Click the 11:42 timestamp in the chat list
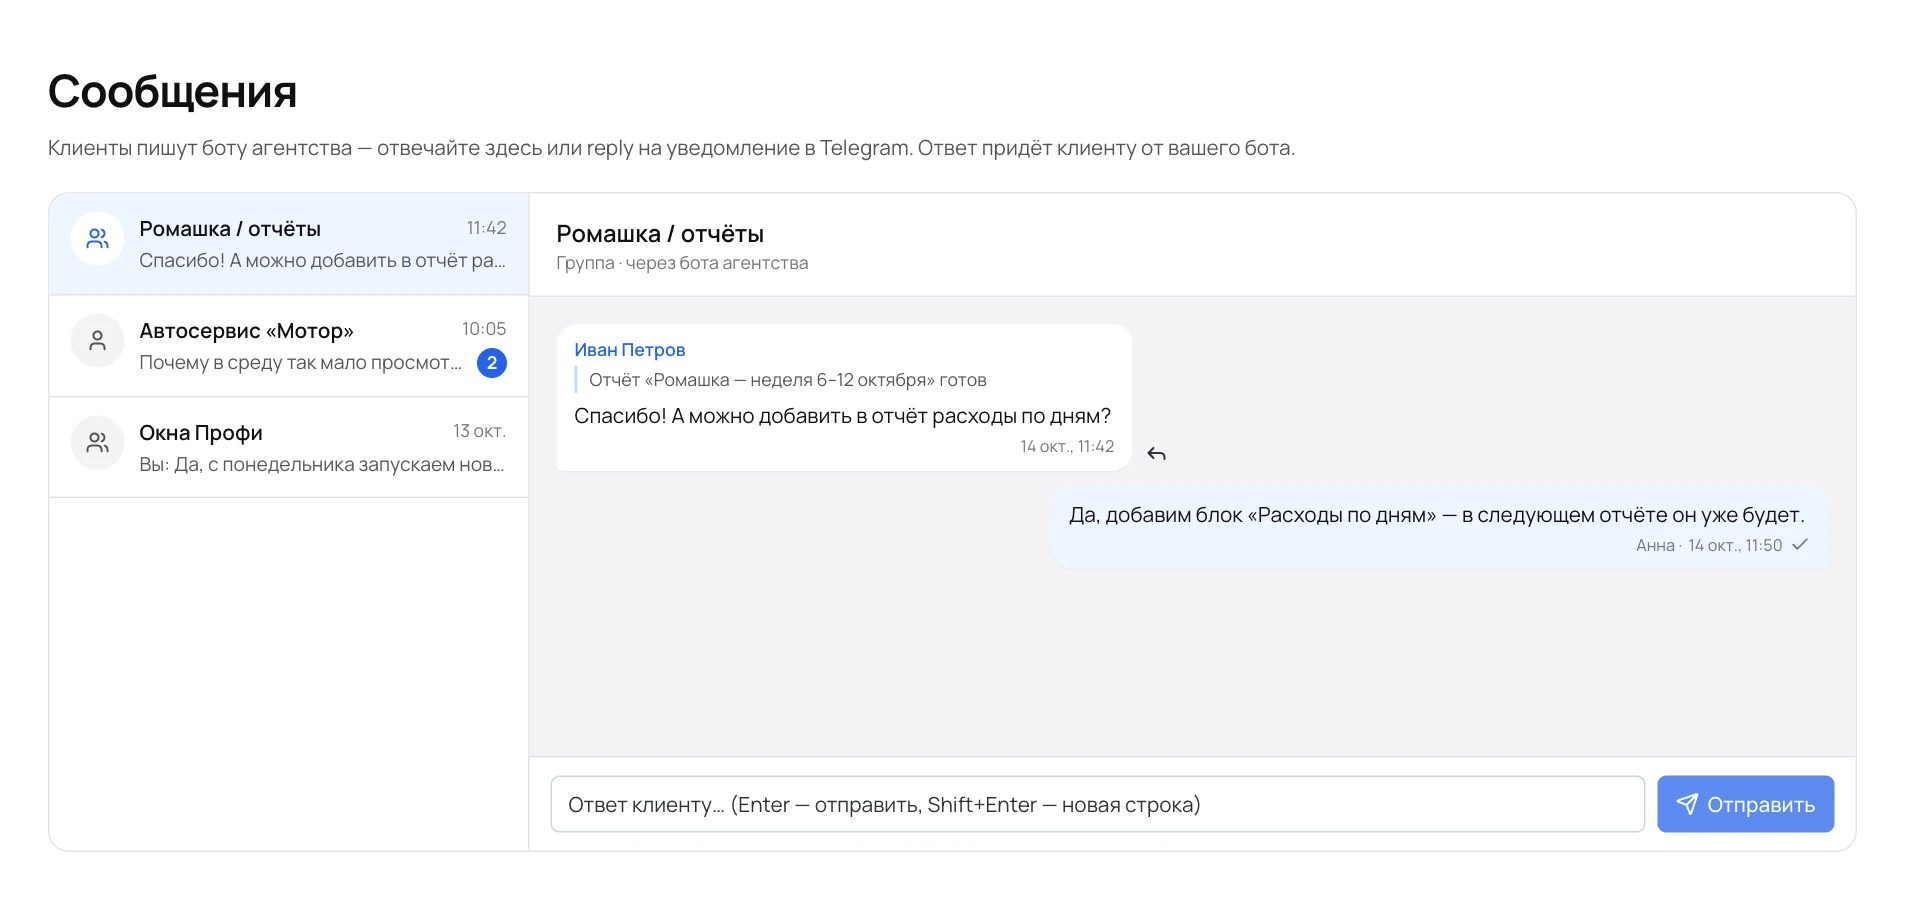 click(486, 228)
